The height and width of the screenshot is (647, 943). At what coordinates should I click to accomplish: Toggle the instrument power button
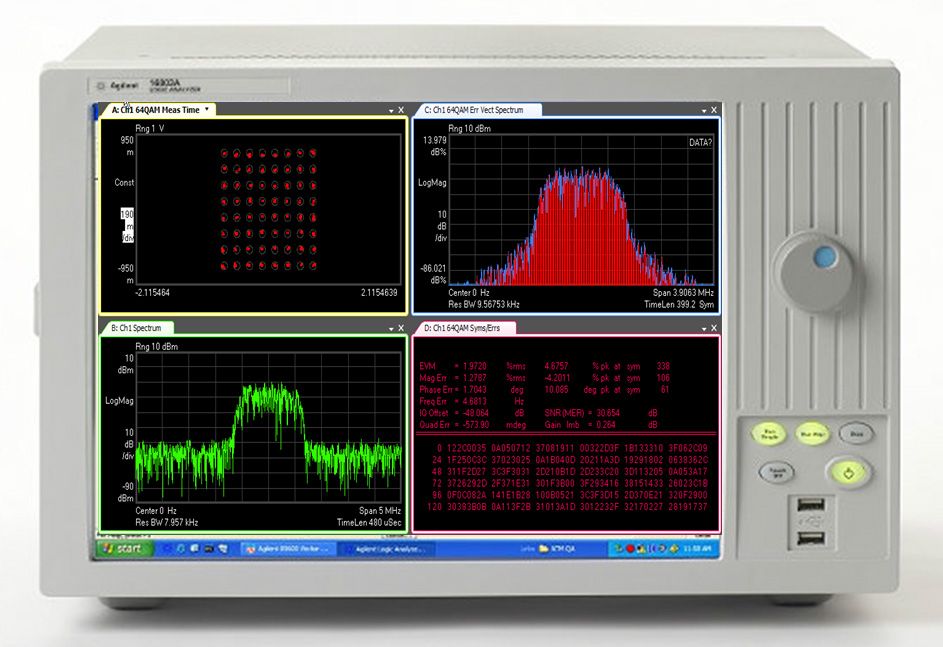pos(847,473)
